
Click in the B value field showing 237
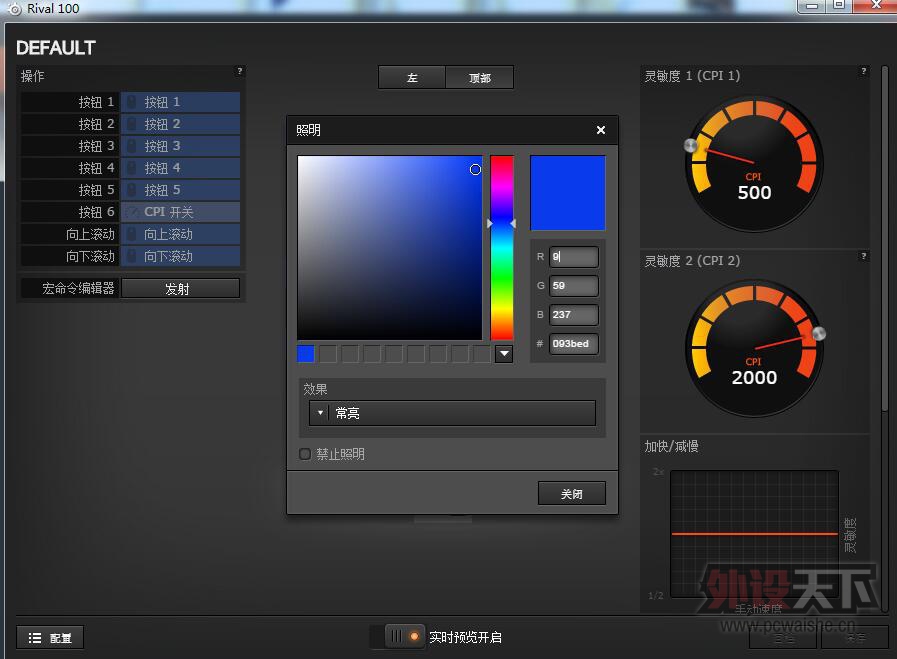click(x=574, y=315)
